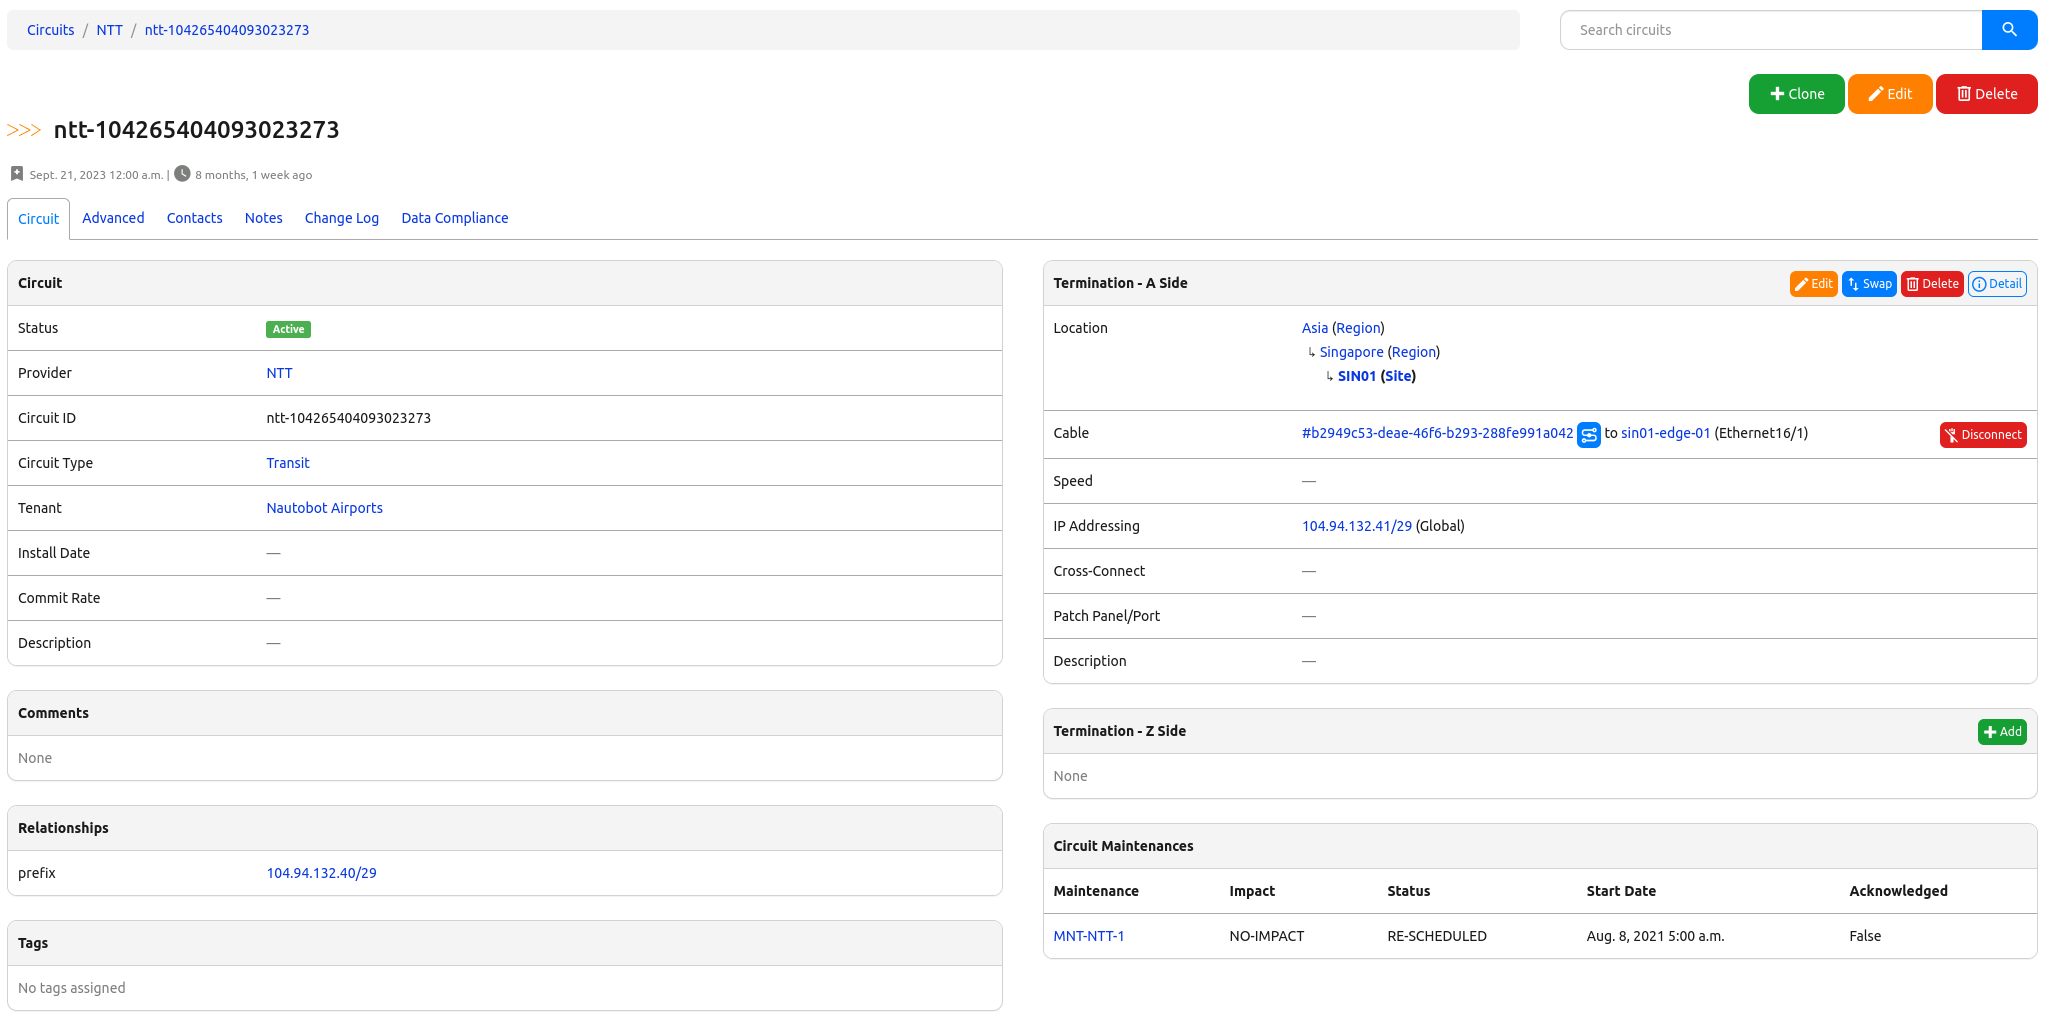Image resolution: width=2052 pixels, height=1015 pixels.
Task: Swap the circuit terminations
Action: 1868,284
